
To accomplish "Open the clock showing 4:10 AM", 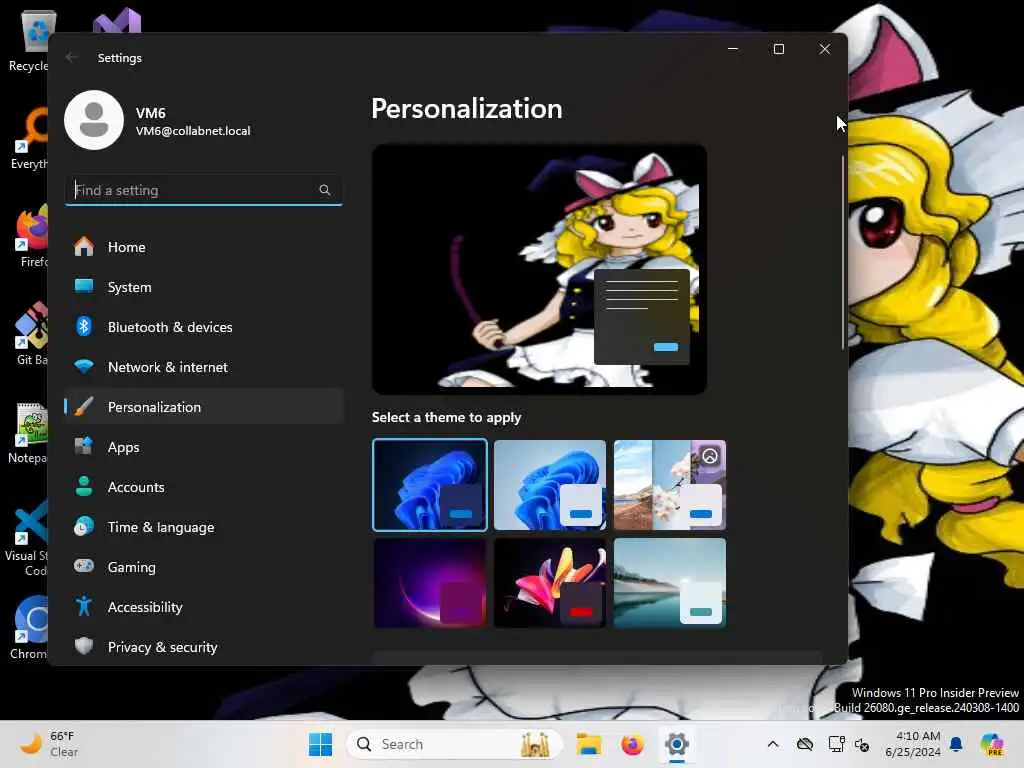I will pyautogui.click(x=913, y=744).
